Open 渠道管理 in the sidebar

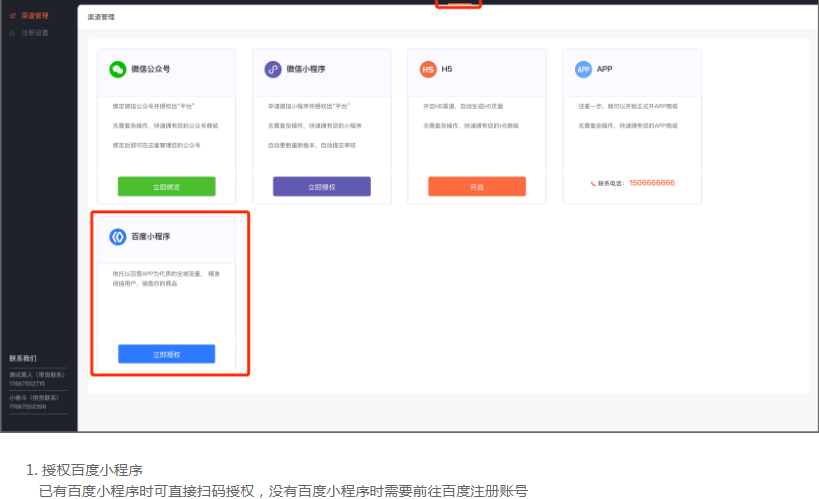pyautogui.click(x=34, y=16)
